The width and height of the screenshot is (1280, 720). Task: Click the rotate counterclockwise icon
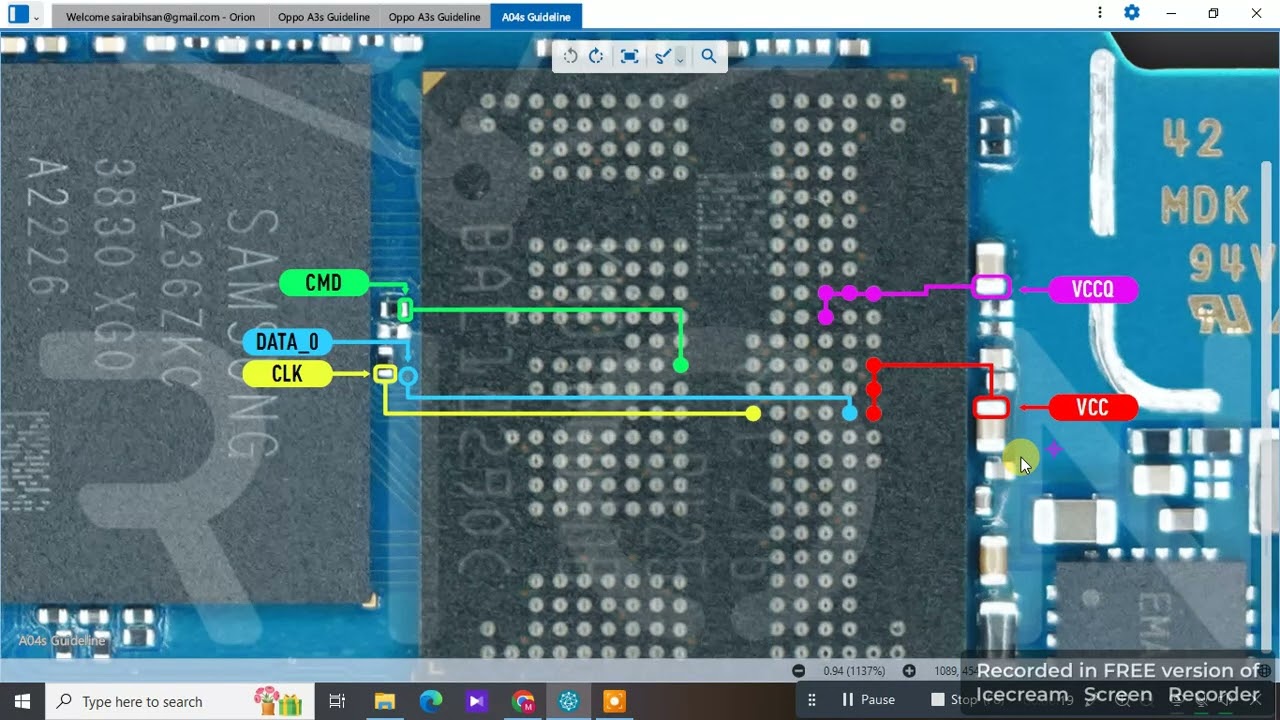click(570, 56)
